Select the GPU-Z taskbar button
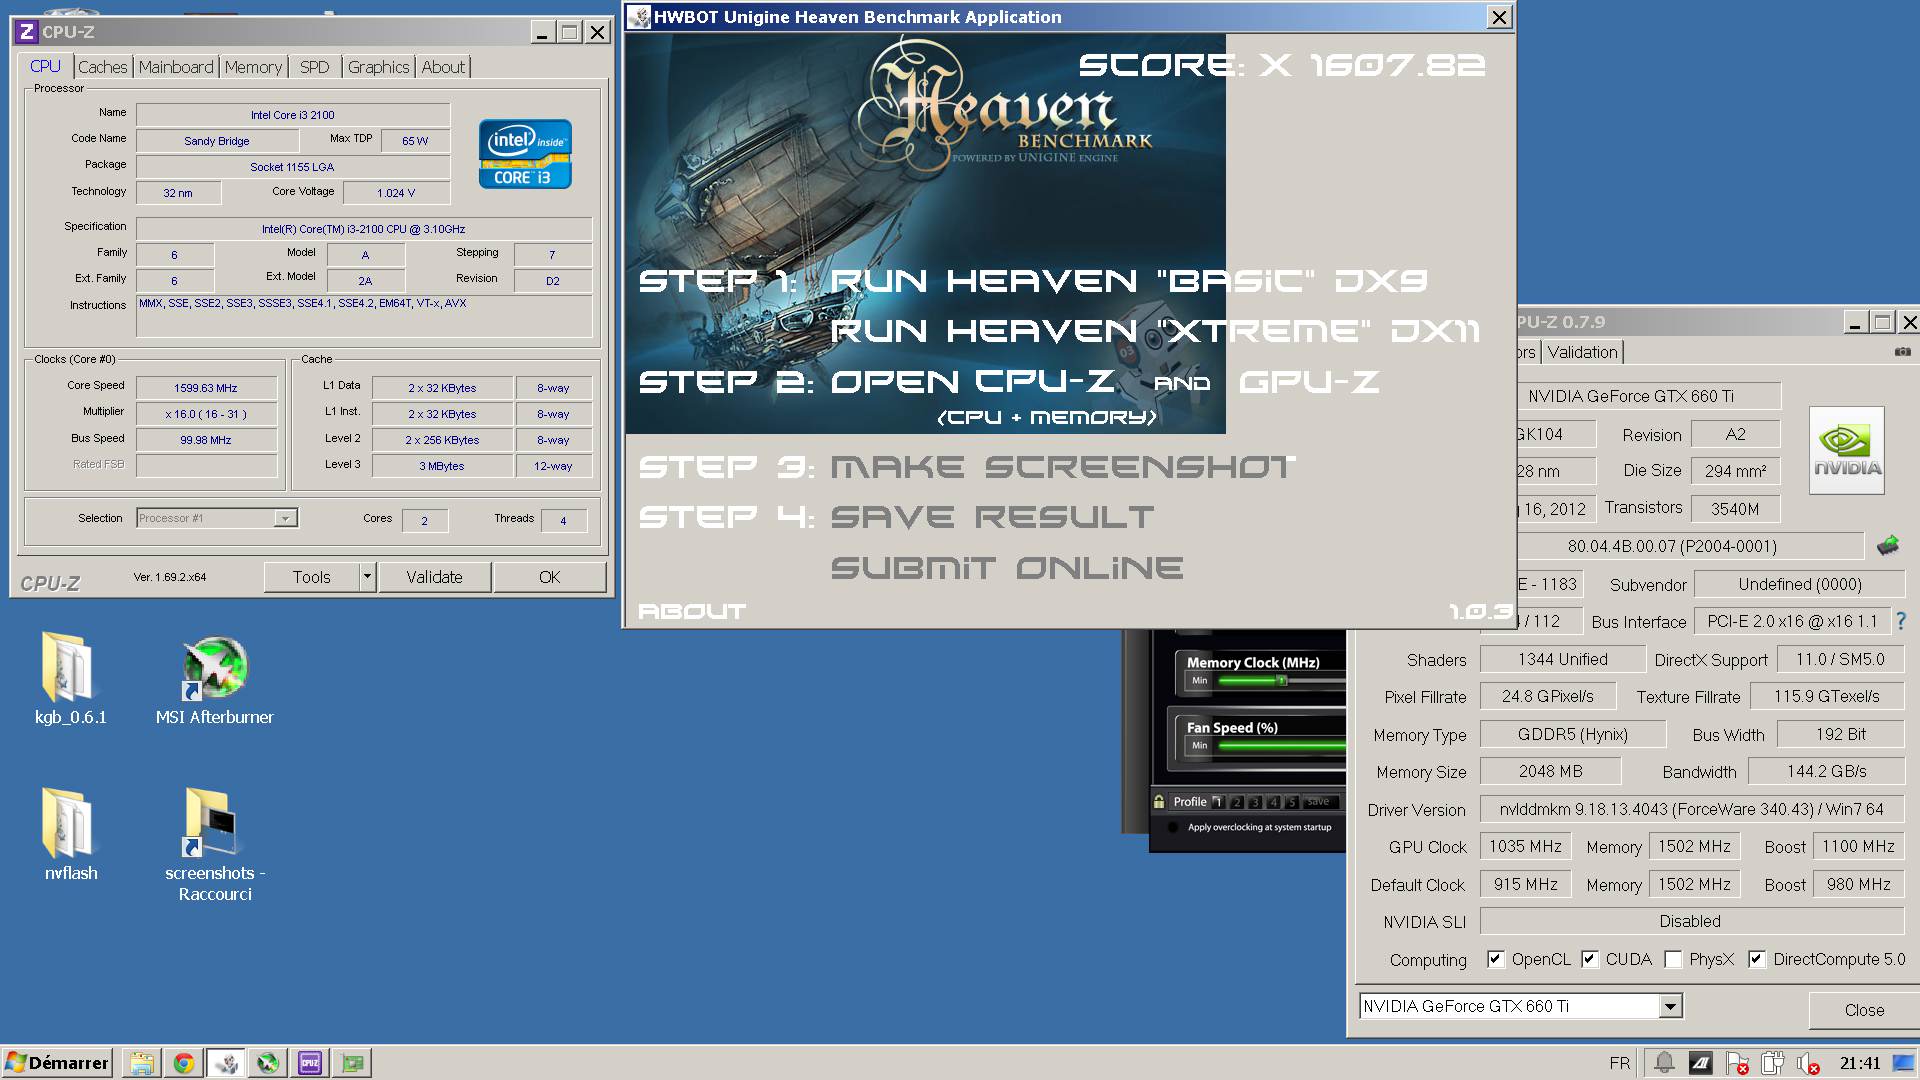1920x1080 pixels. pos(353,1063)
